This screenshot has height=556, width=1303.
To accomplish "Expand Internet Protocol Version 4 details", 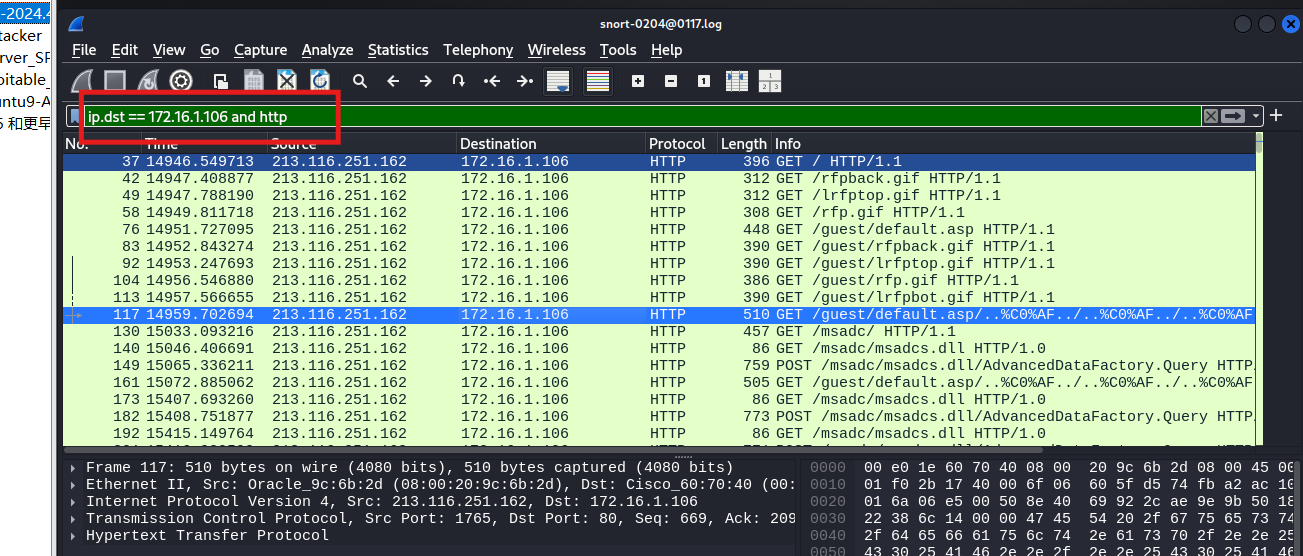I will [x=73, y=502].
